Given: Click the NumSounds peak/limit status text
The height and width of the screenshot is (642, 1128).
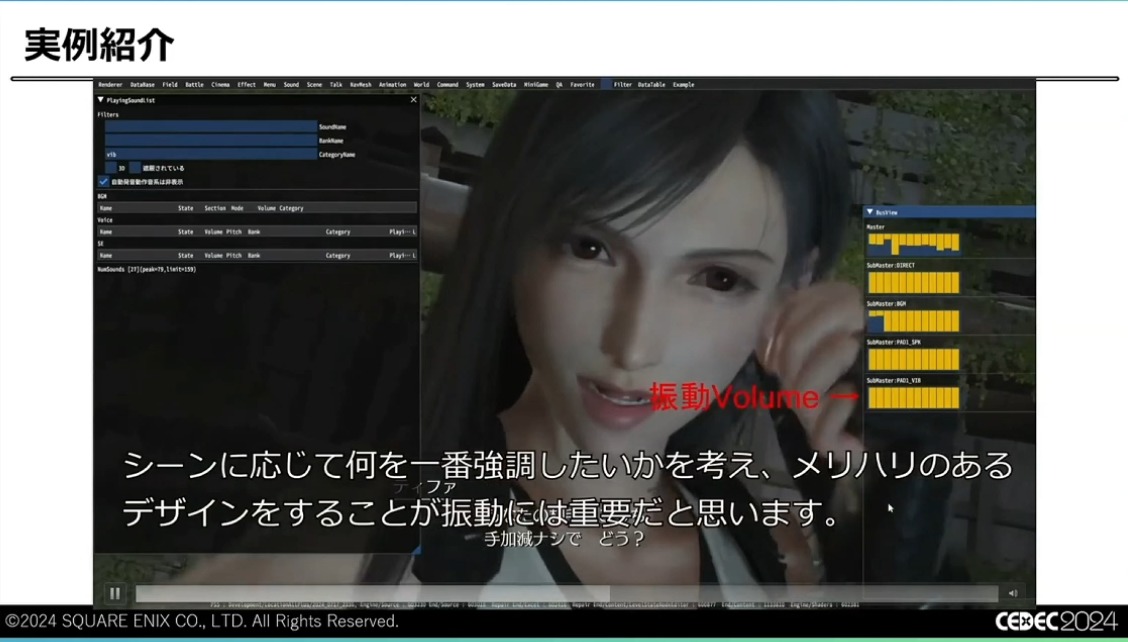Looking at the screenshot, I should (x=147, y=269).
